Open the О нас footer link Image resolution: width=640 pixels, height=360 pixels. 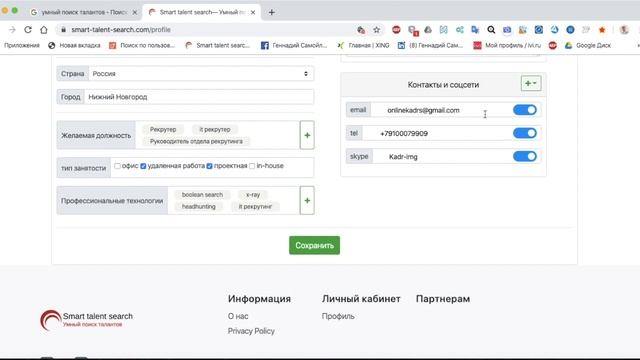(x=238, y=316)
